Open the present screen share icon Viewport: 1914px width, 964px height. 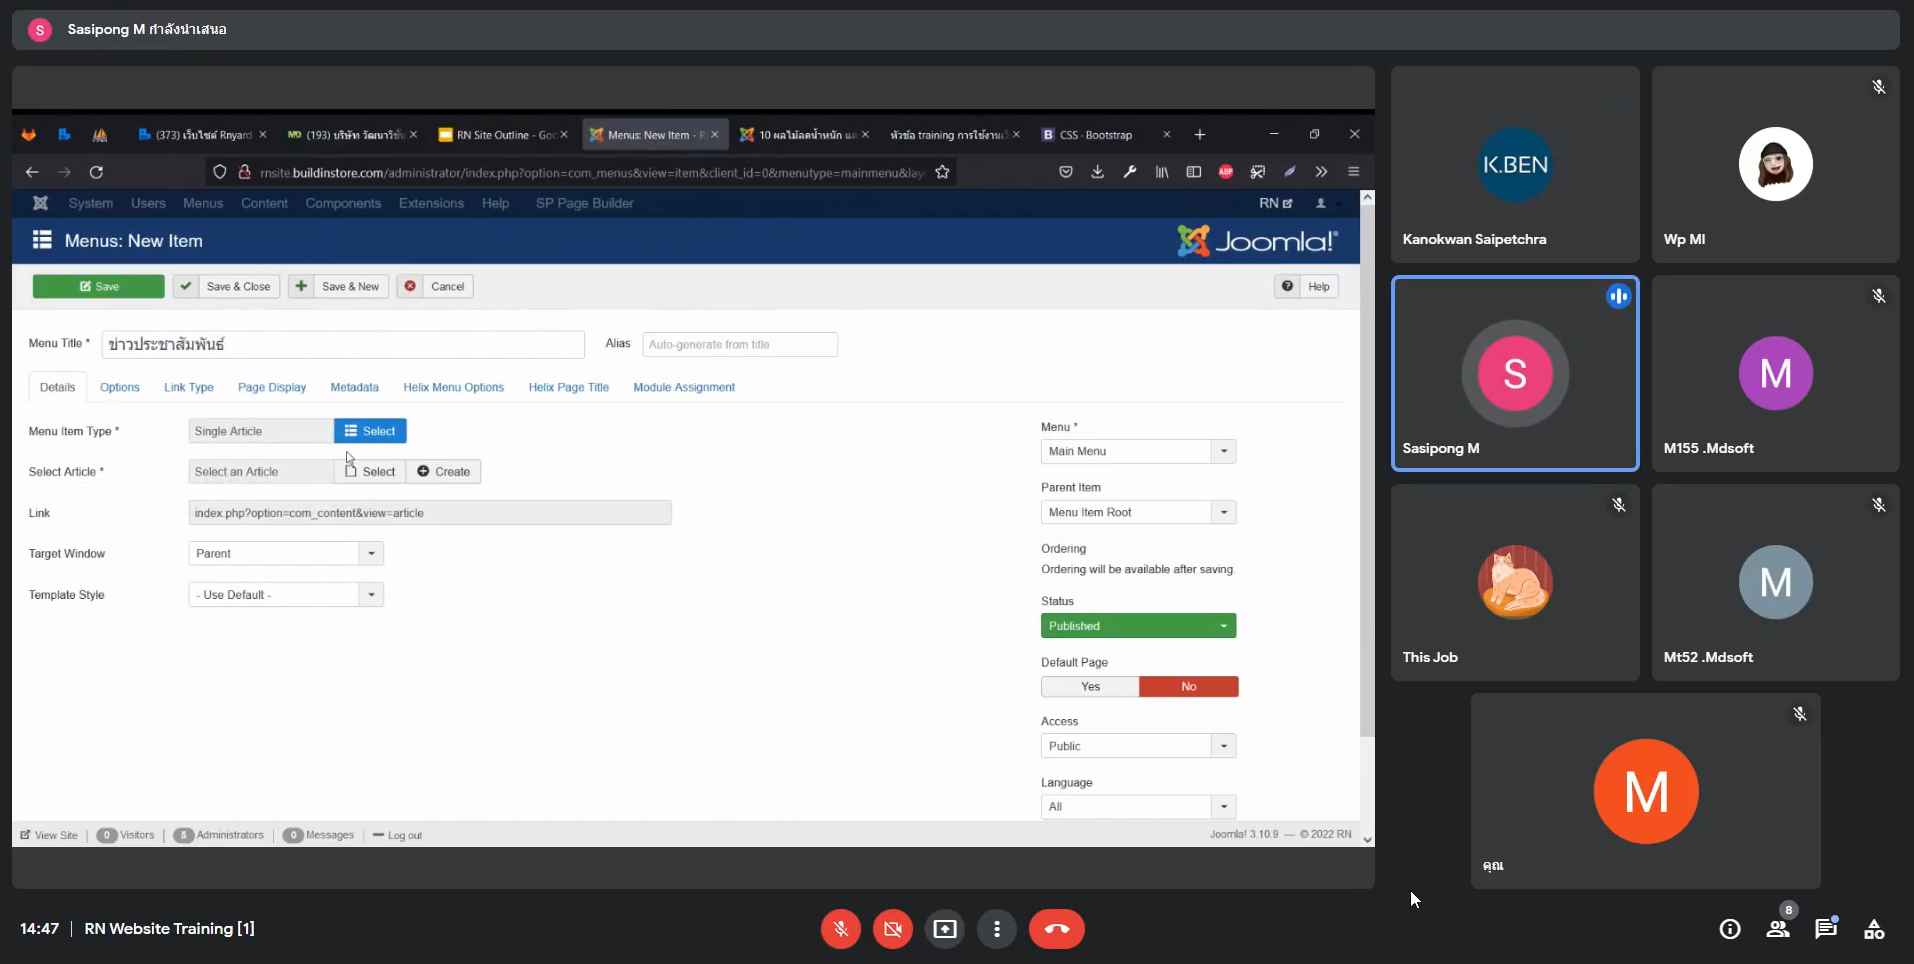pyautogui.click(x=944, y=929)
